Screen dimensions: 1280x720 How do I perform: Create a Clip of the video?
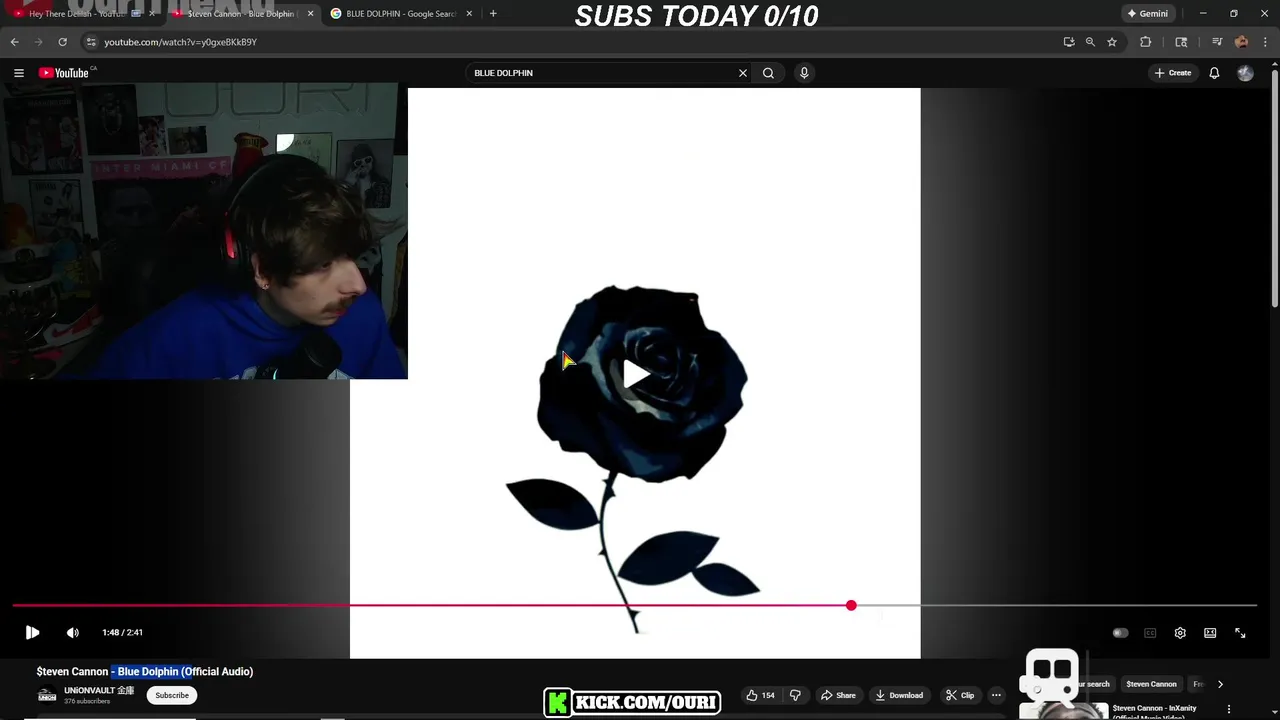pyautogui.click(x=960, y=695)
